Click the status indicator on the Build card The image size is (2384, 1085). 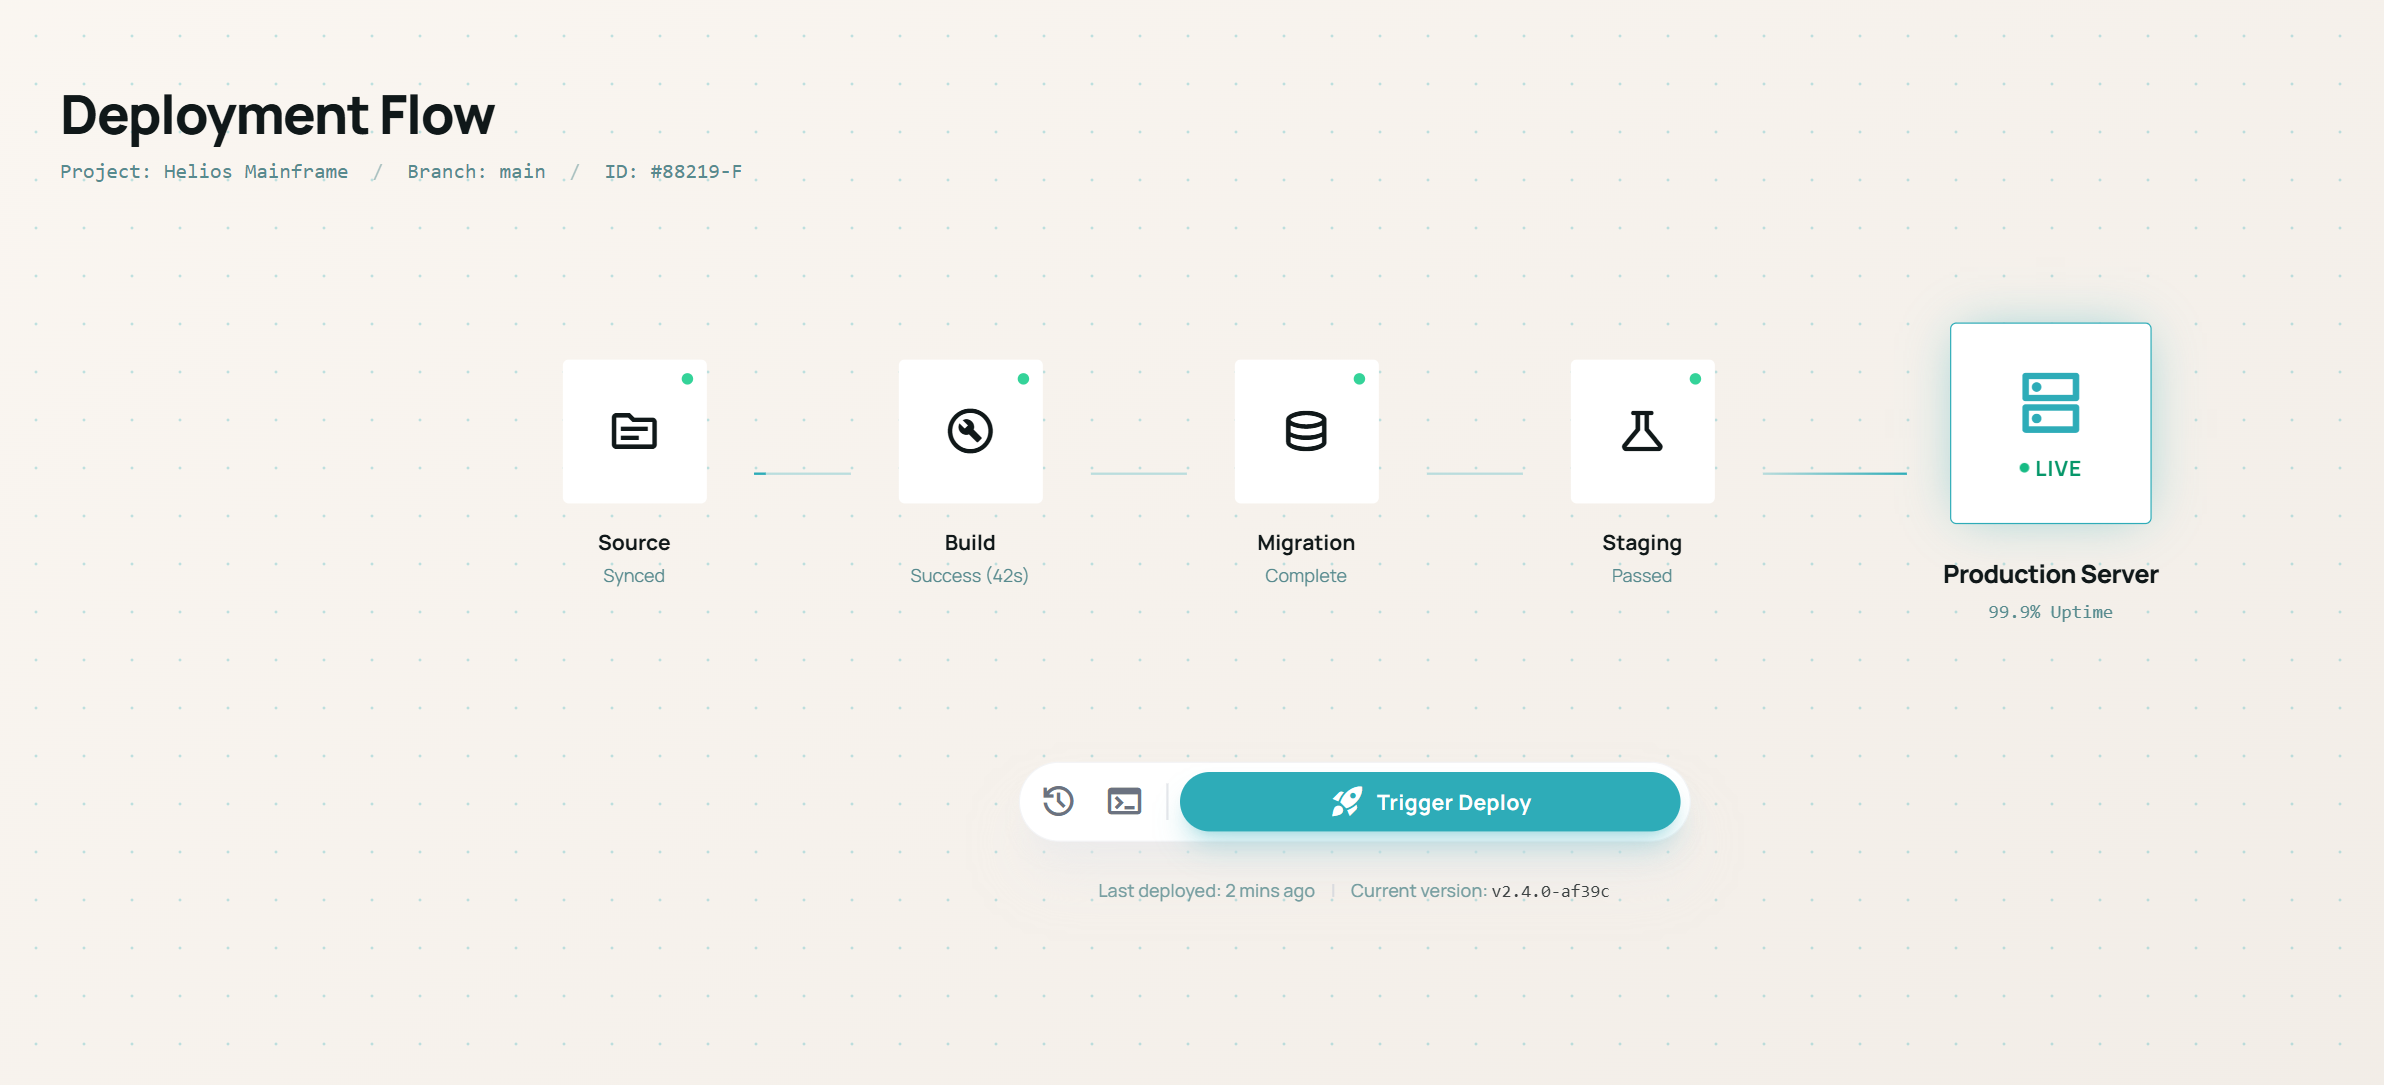[x=1023, y=378]
